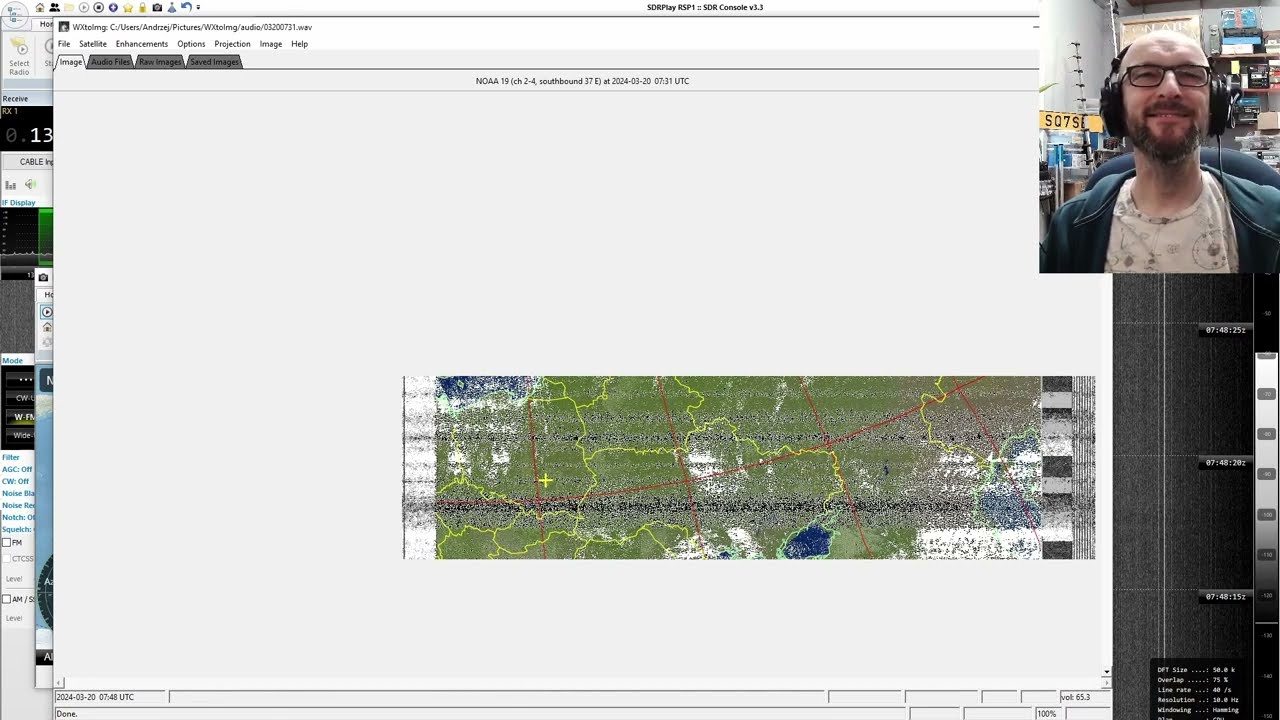The width and height of the screenshot is (1280, 720).
Task: Start playback with SDR Console play icon
Action: (x=84, y=7)
